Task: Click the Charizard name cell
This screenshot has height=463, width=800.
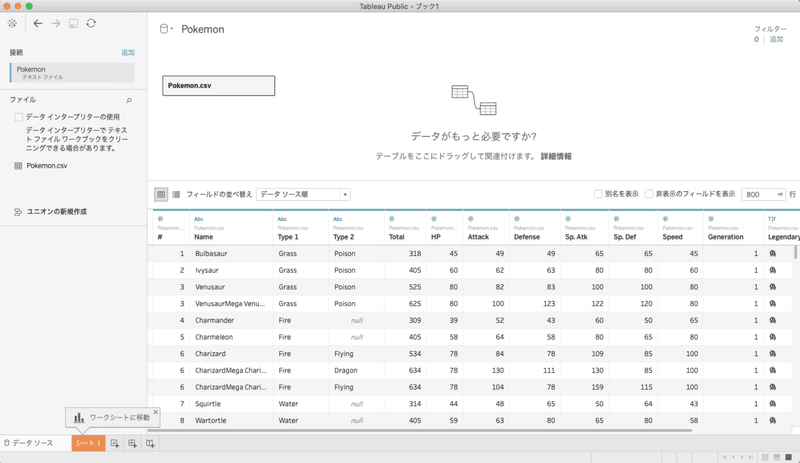Action: point(231,354)
